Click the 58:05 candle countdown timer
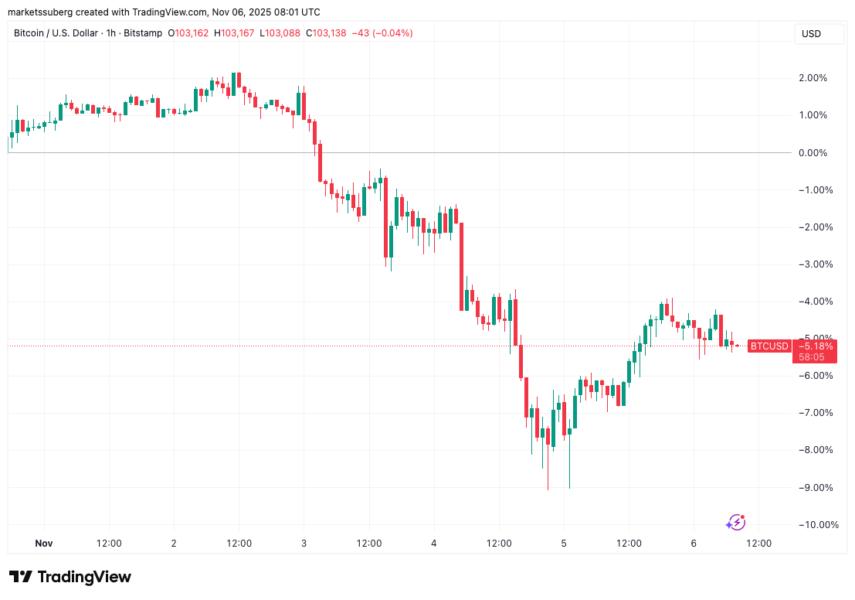This screenshot has height=600, width=855. coord(812,356)
